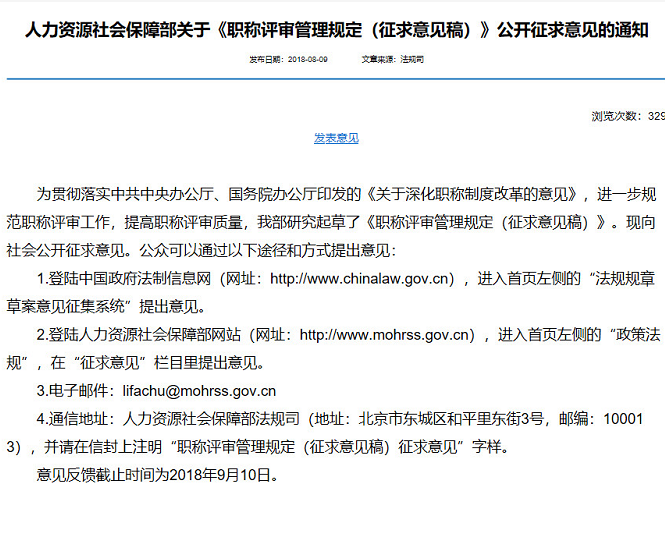Click the text 《关于深化职称制度改革的意见》
665x548 pixels.
click(x=471, y=194)
